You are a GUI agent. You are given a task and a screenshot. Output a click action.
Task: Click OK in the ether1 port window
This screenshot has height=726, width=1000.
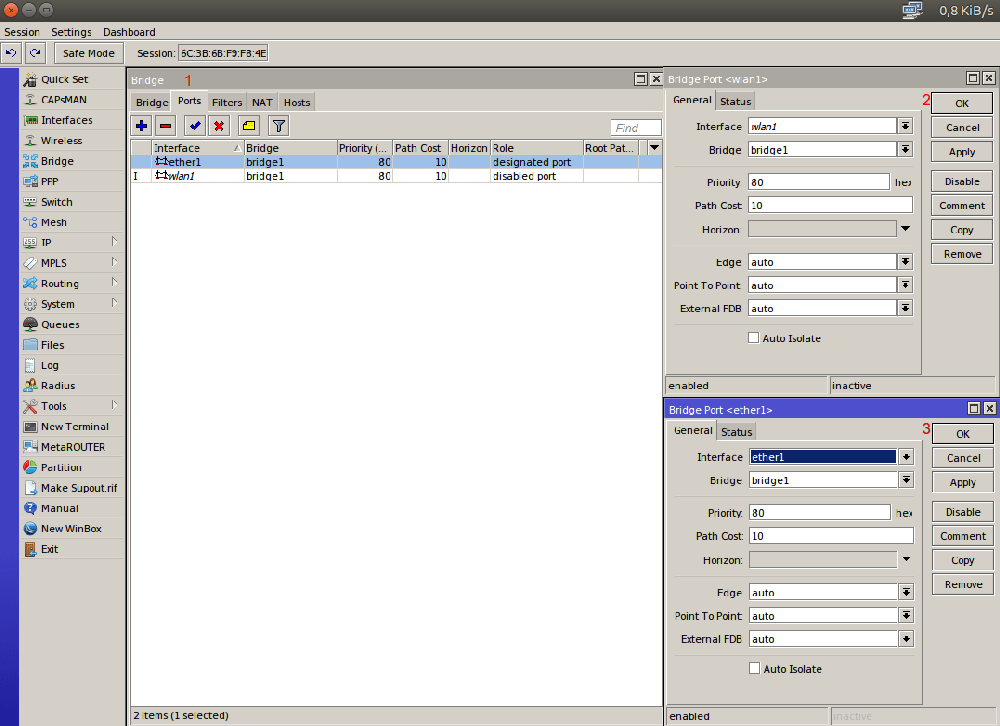click(963, 434)
